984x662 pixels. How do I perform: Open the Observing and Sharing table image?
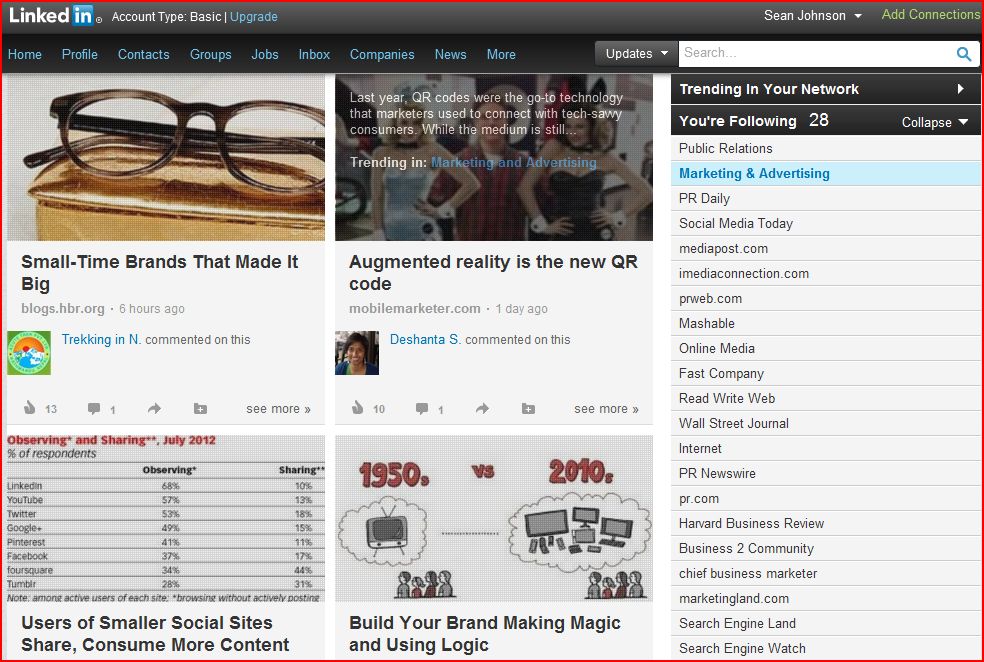pyautogui.click(x=166, y=518)
